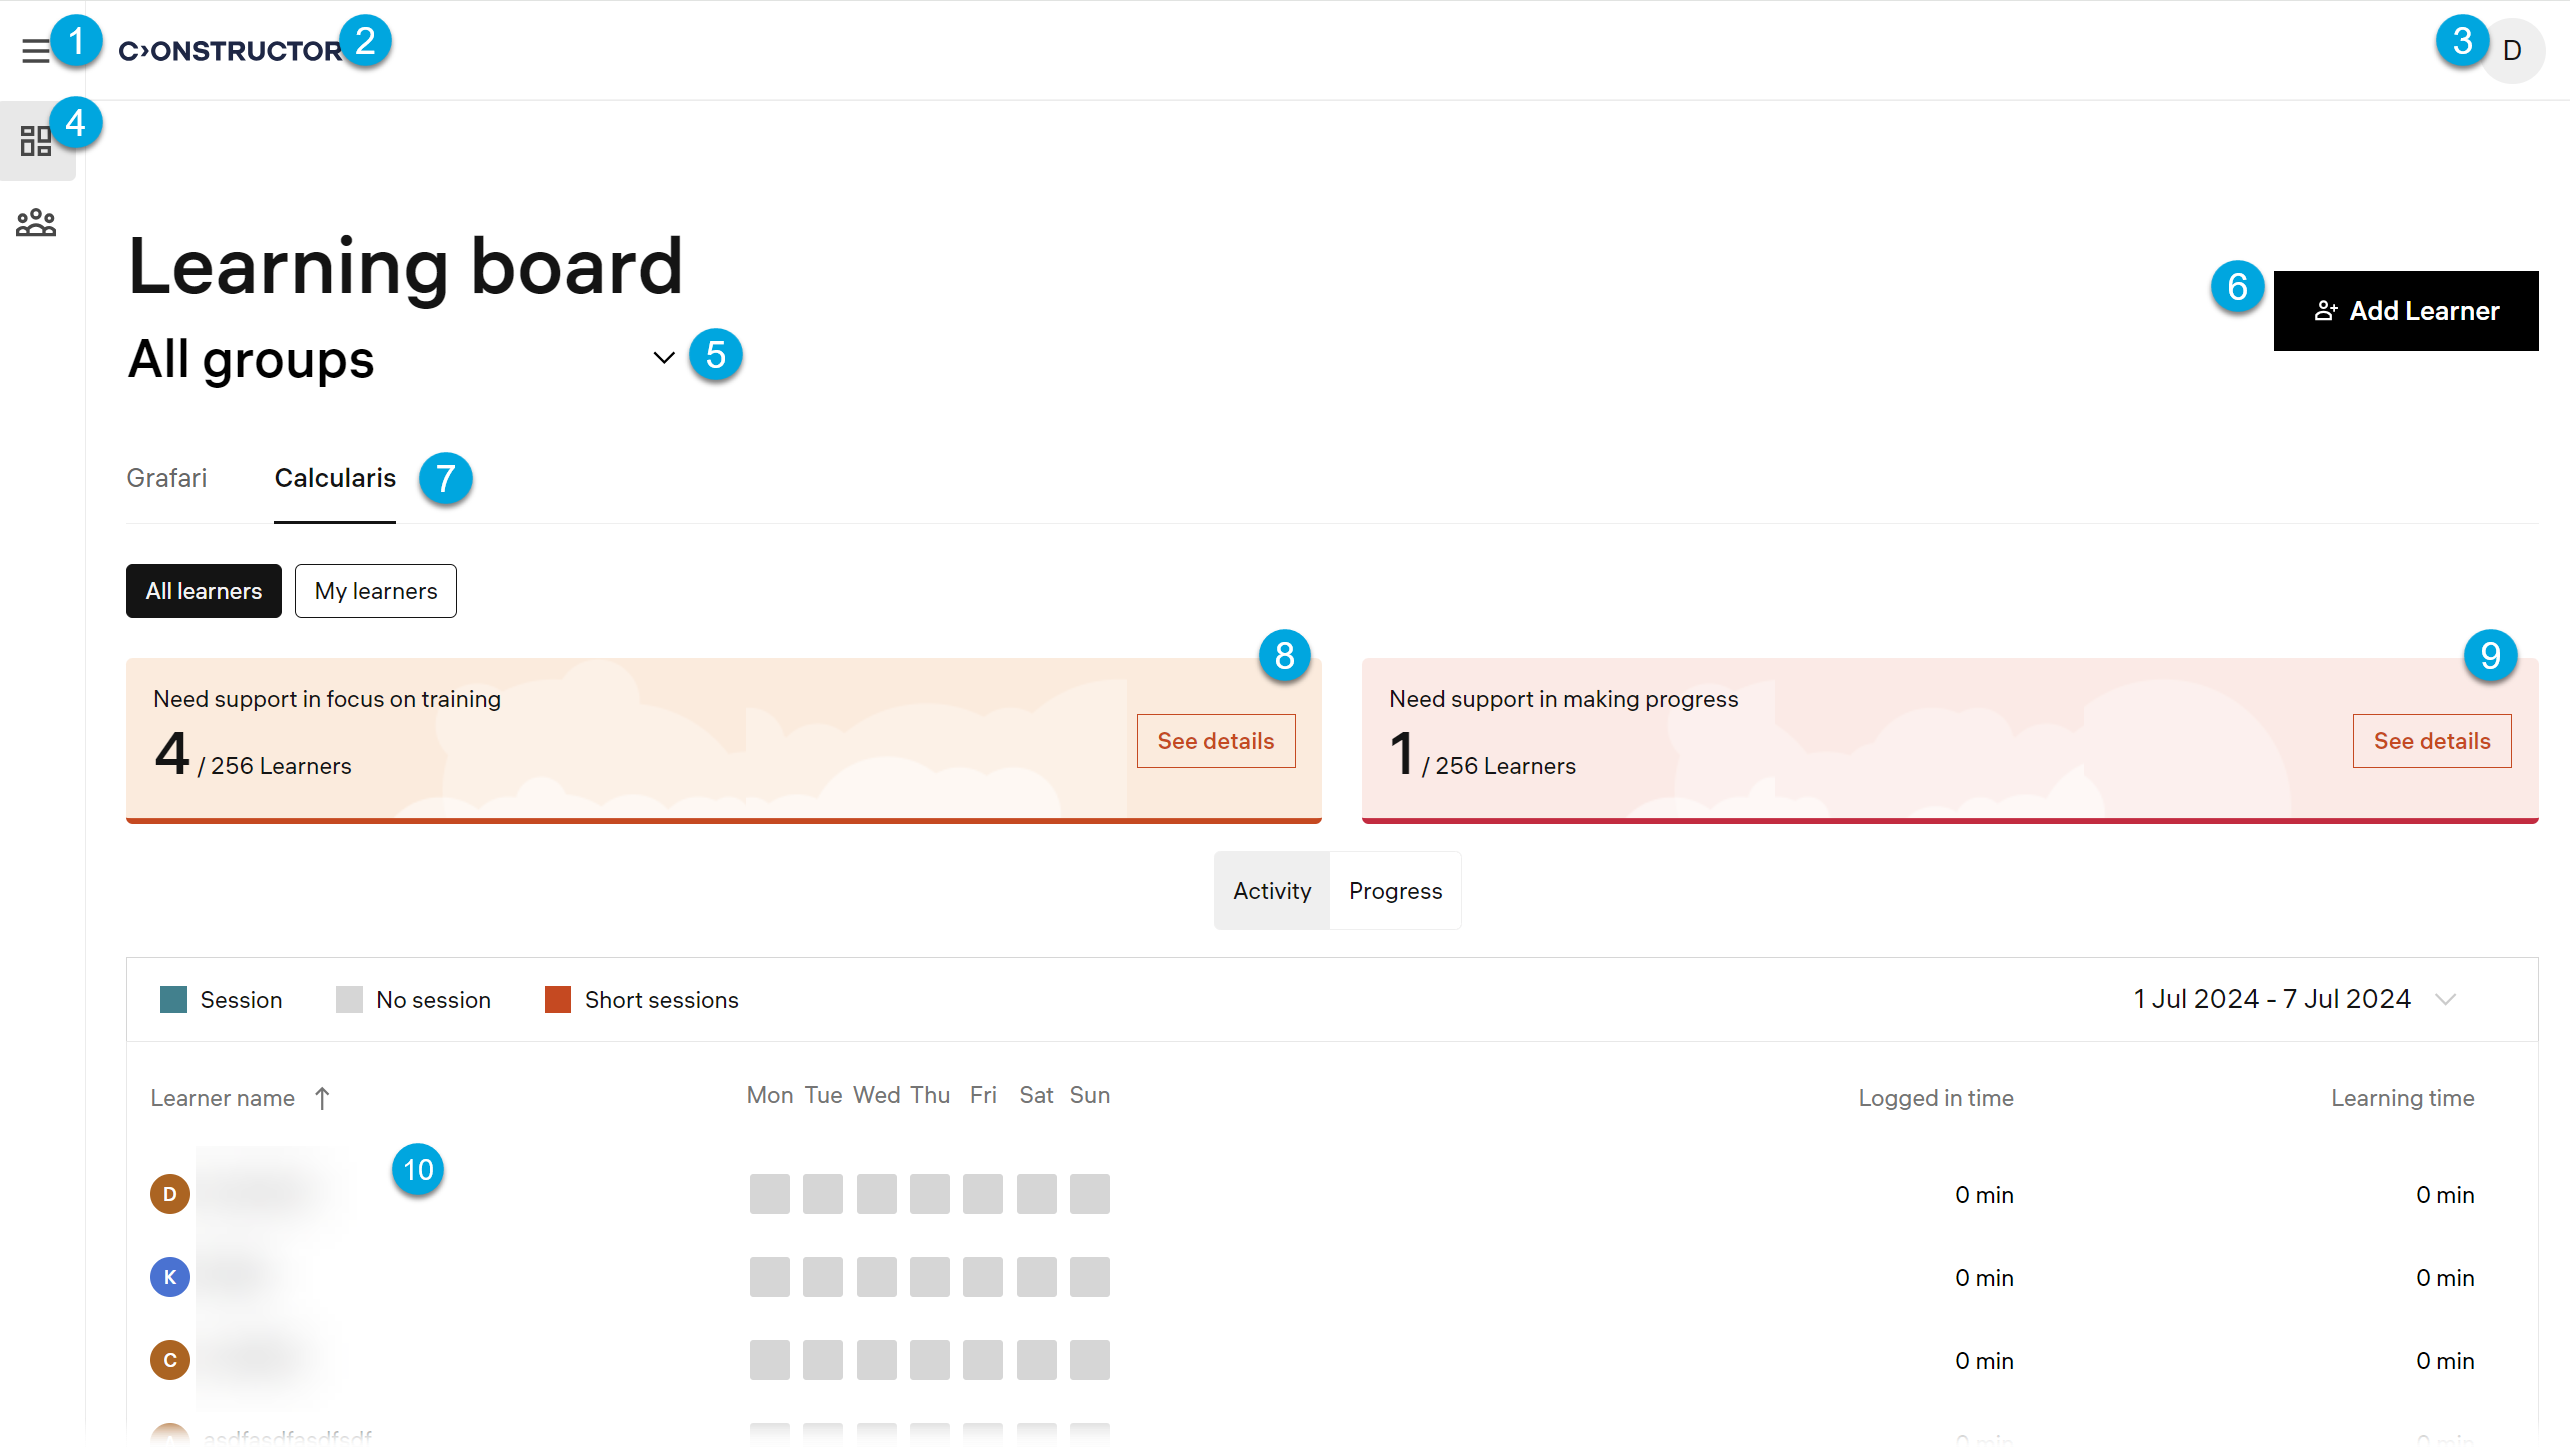Image resolution: width=2570 pixels, height=1448 pixels.
Task: See details for focus on training support
Action: click(x=1216, y=741)
